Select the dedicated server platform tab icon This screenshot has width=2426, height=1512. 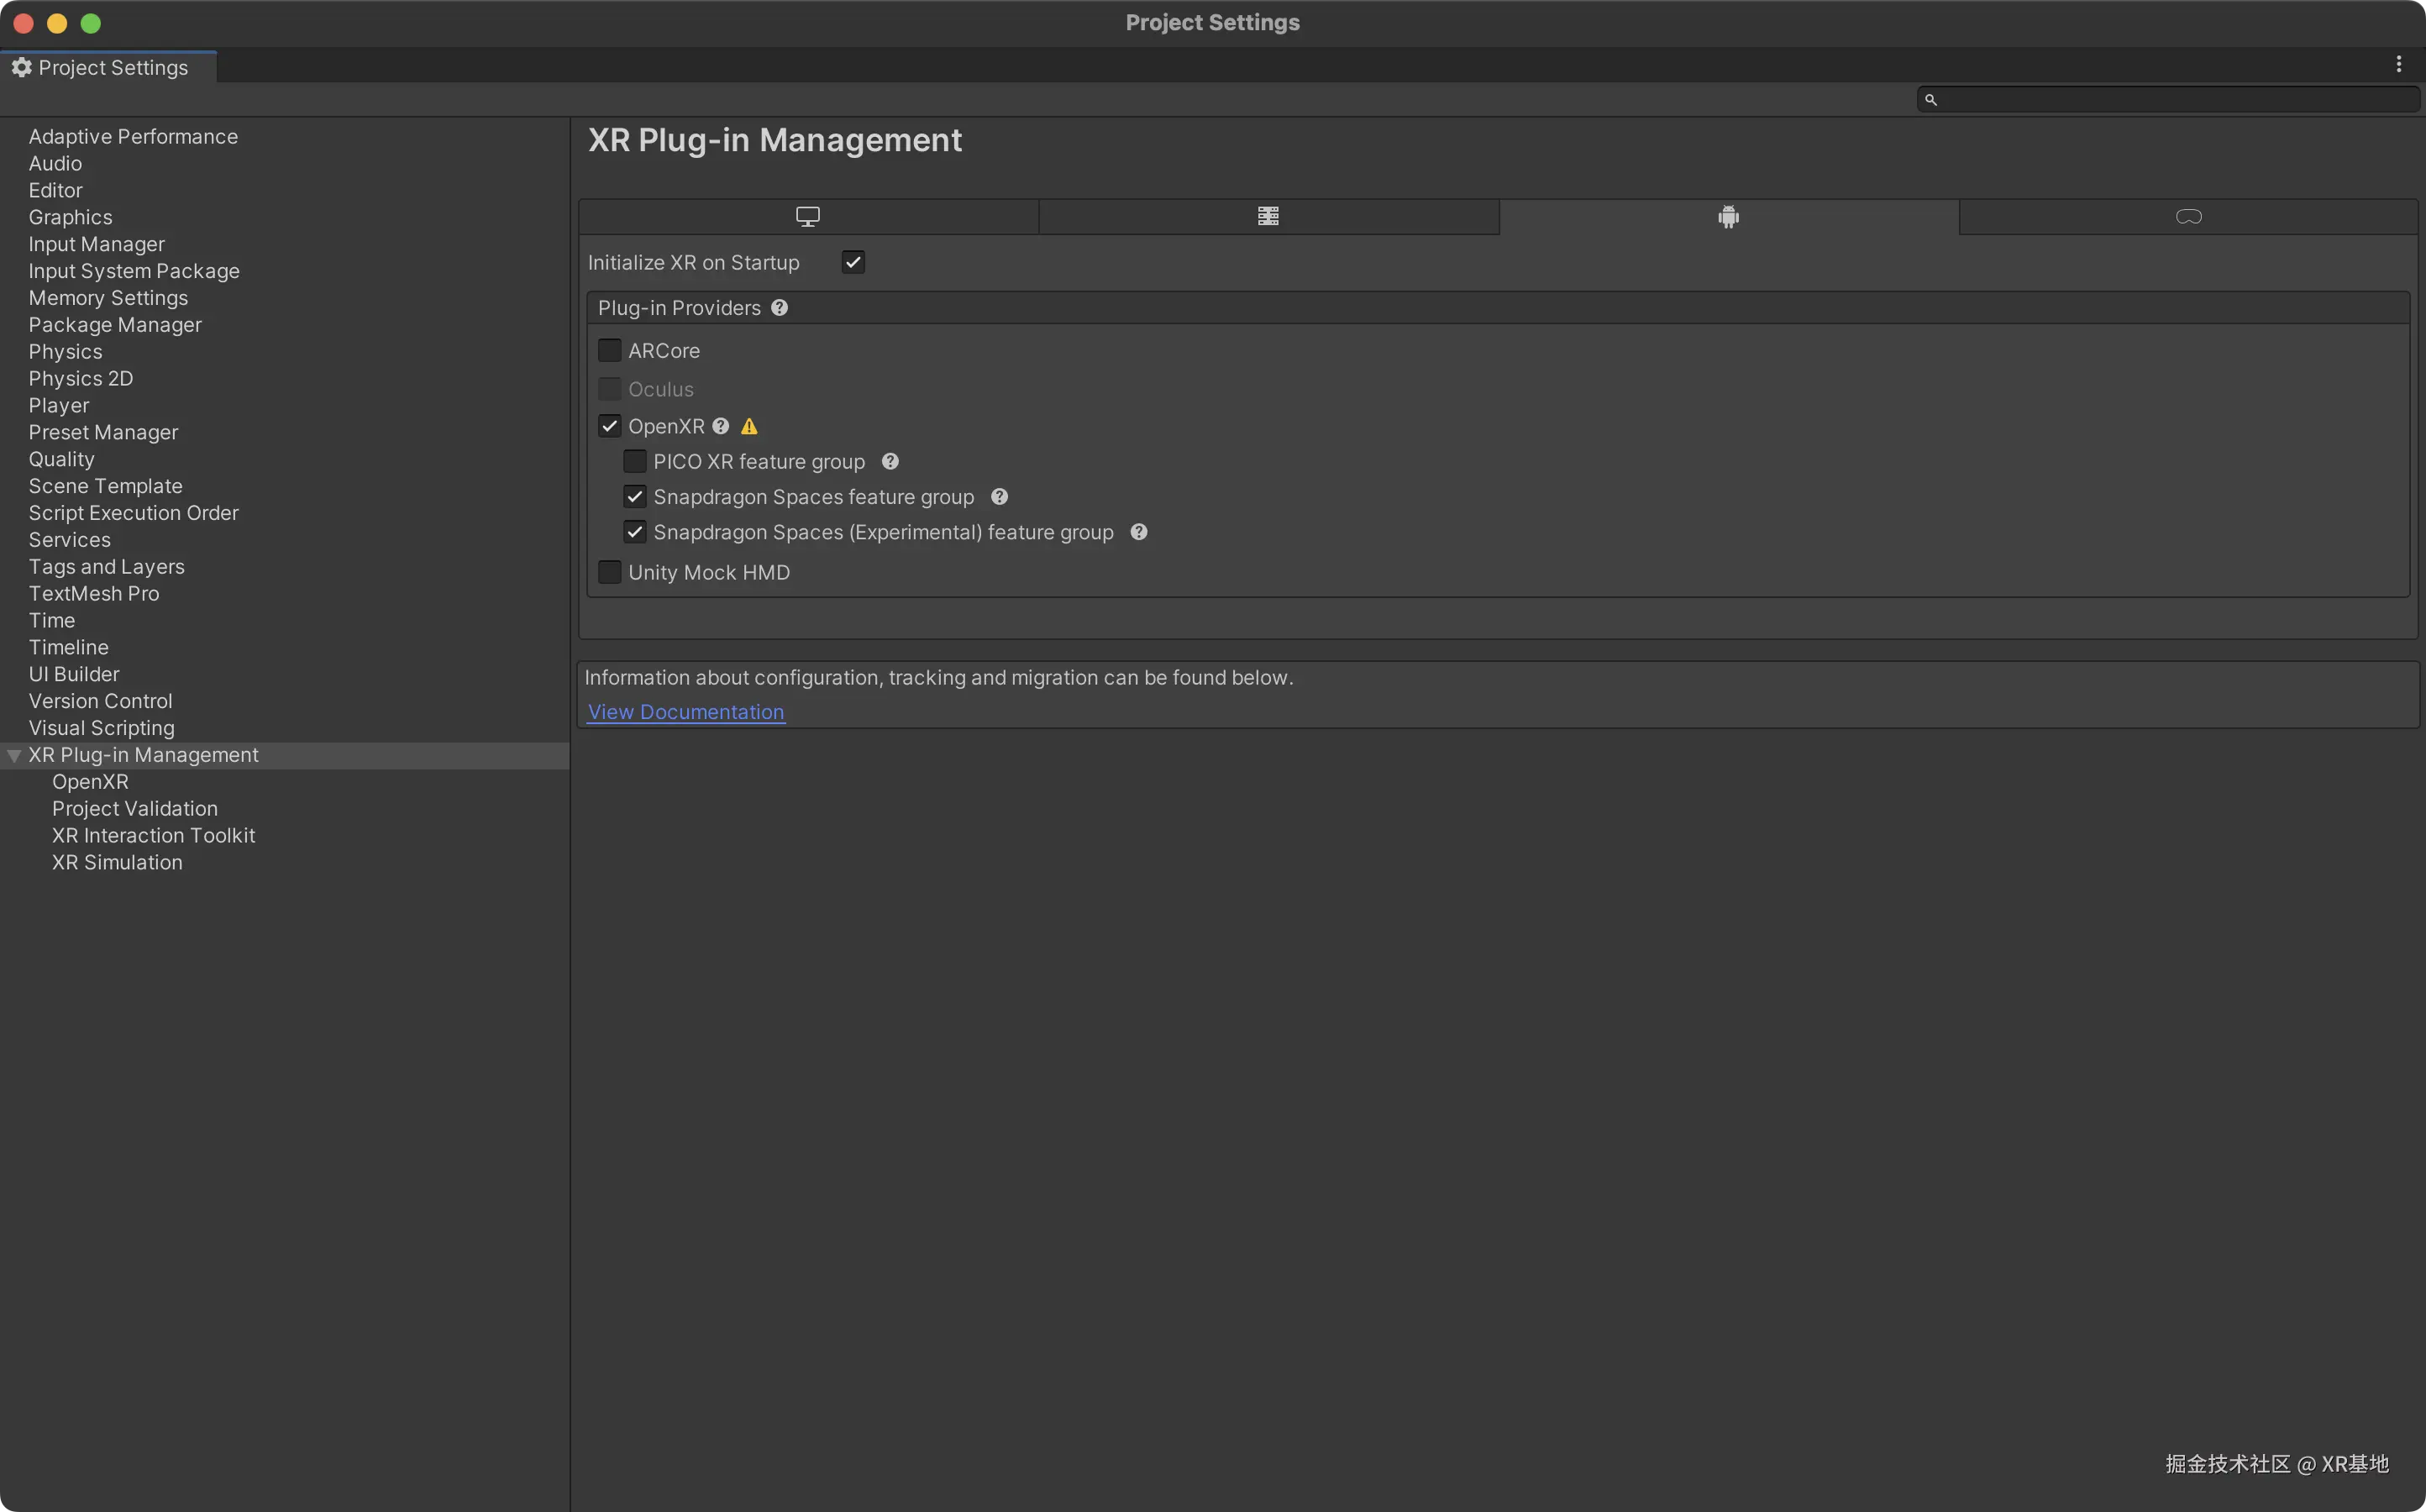tap(1268, 216)
